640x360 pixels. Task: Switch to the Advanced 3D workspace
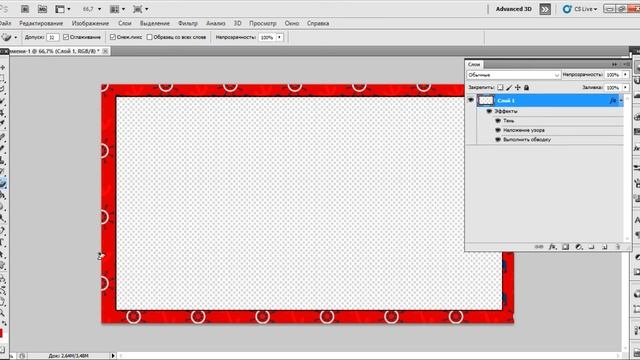[513, 9]
